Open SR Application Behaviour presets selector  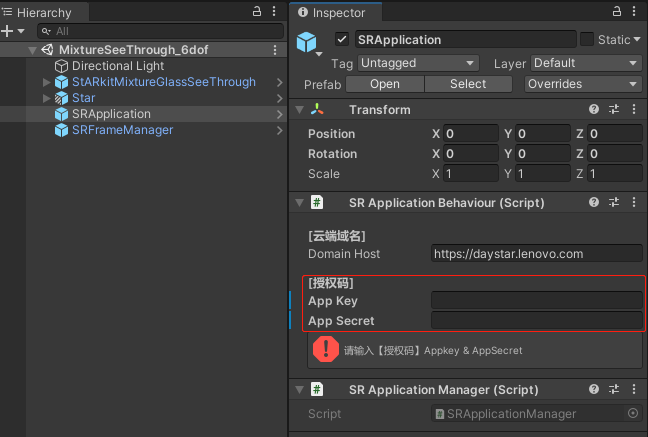[614, 202]
